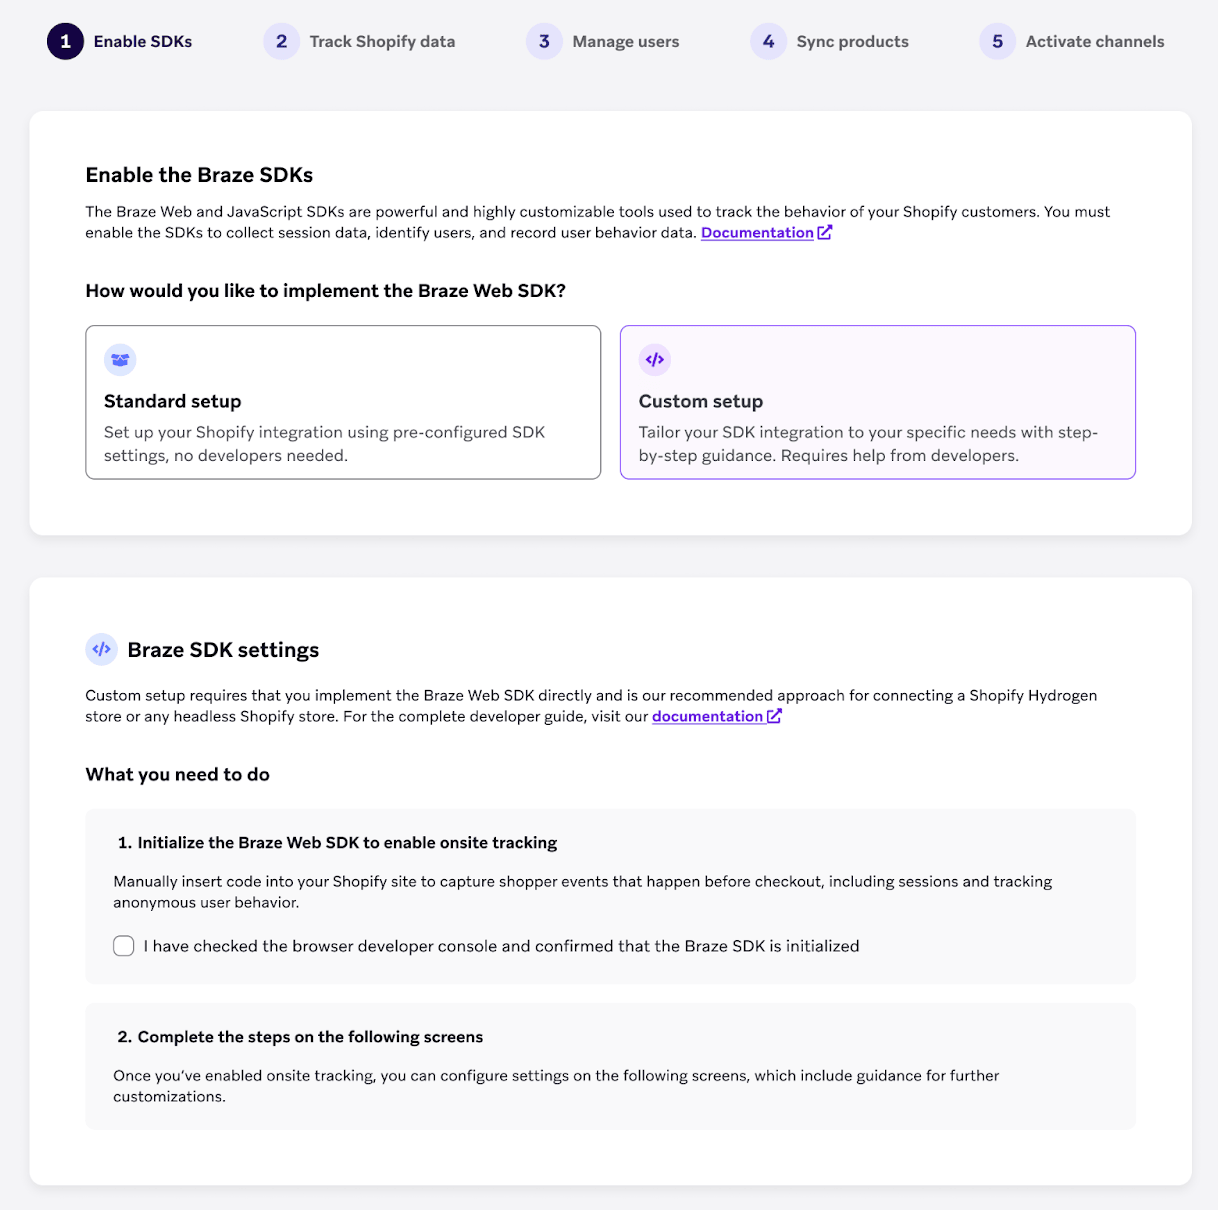Click the step 1 number circle
This screenshot has width=1218, height=1210.
[65, 41]
